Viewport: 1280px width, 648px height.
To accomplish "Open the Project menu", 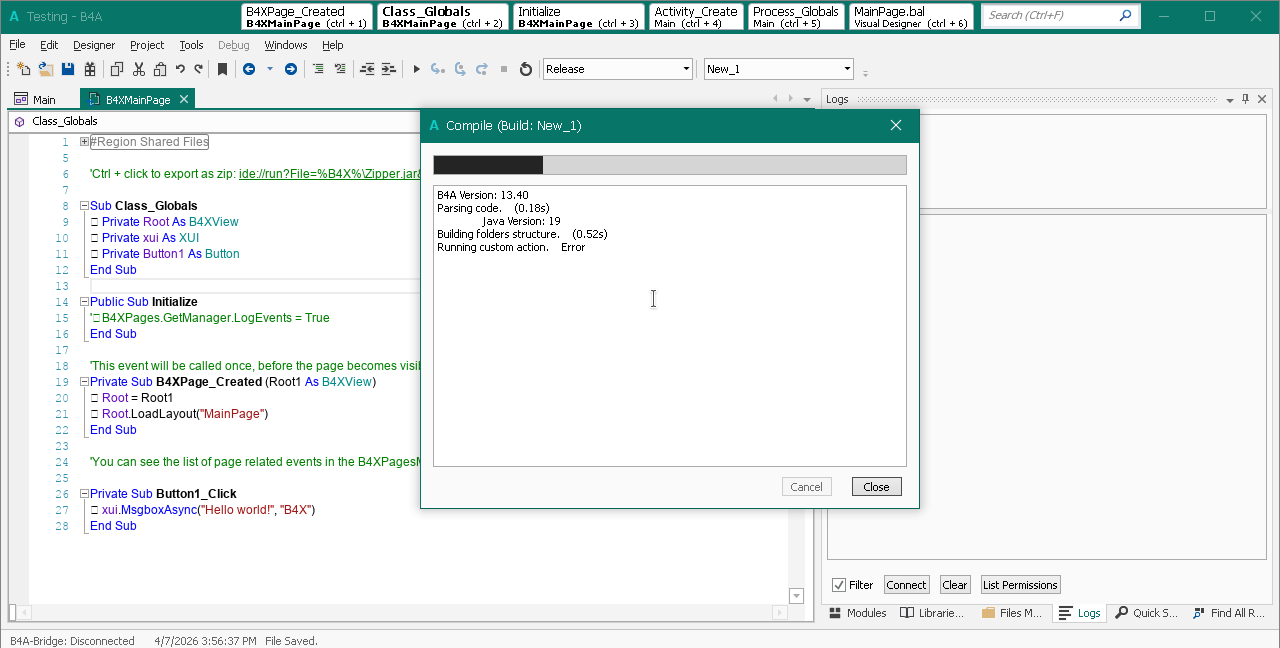I will click(x=147, y=45).
